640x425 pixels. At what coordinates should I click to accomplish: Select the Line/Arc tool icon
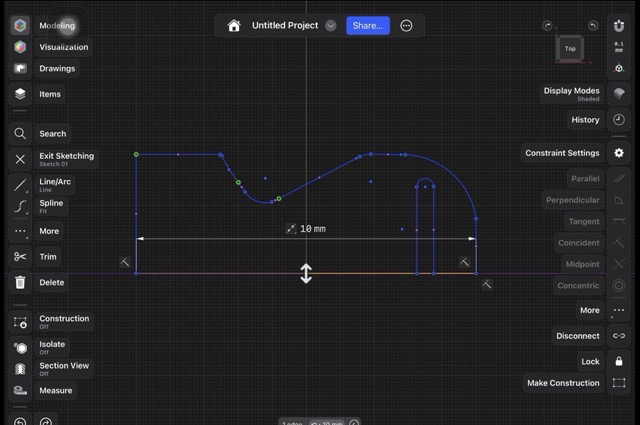coord(20,185)
